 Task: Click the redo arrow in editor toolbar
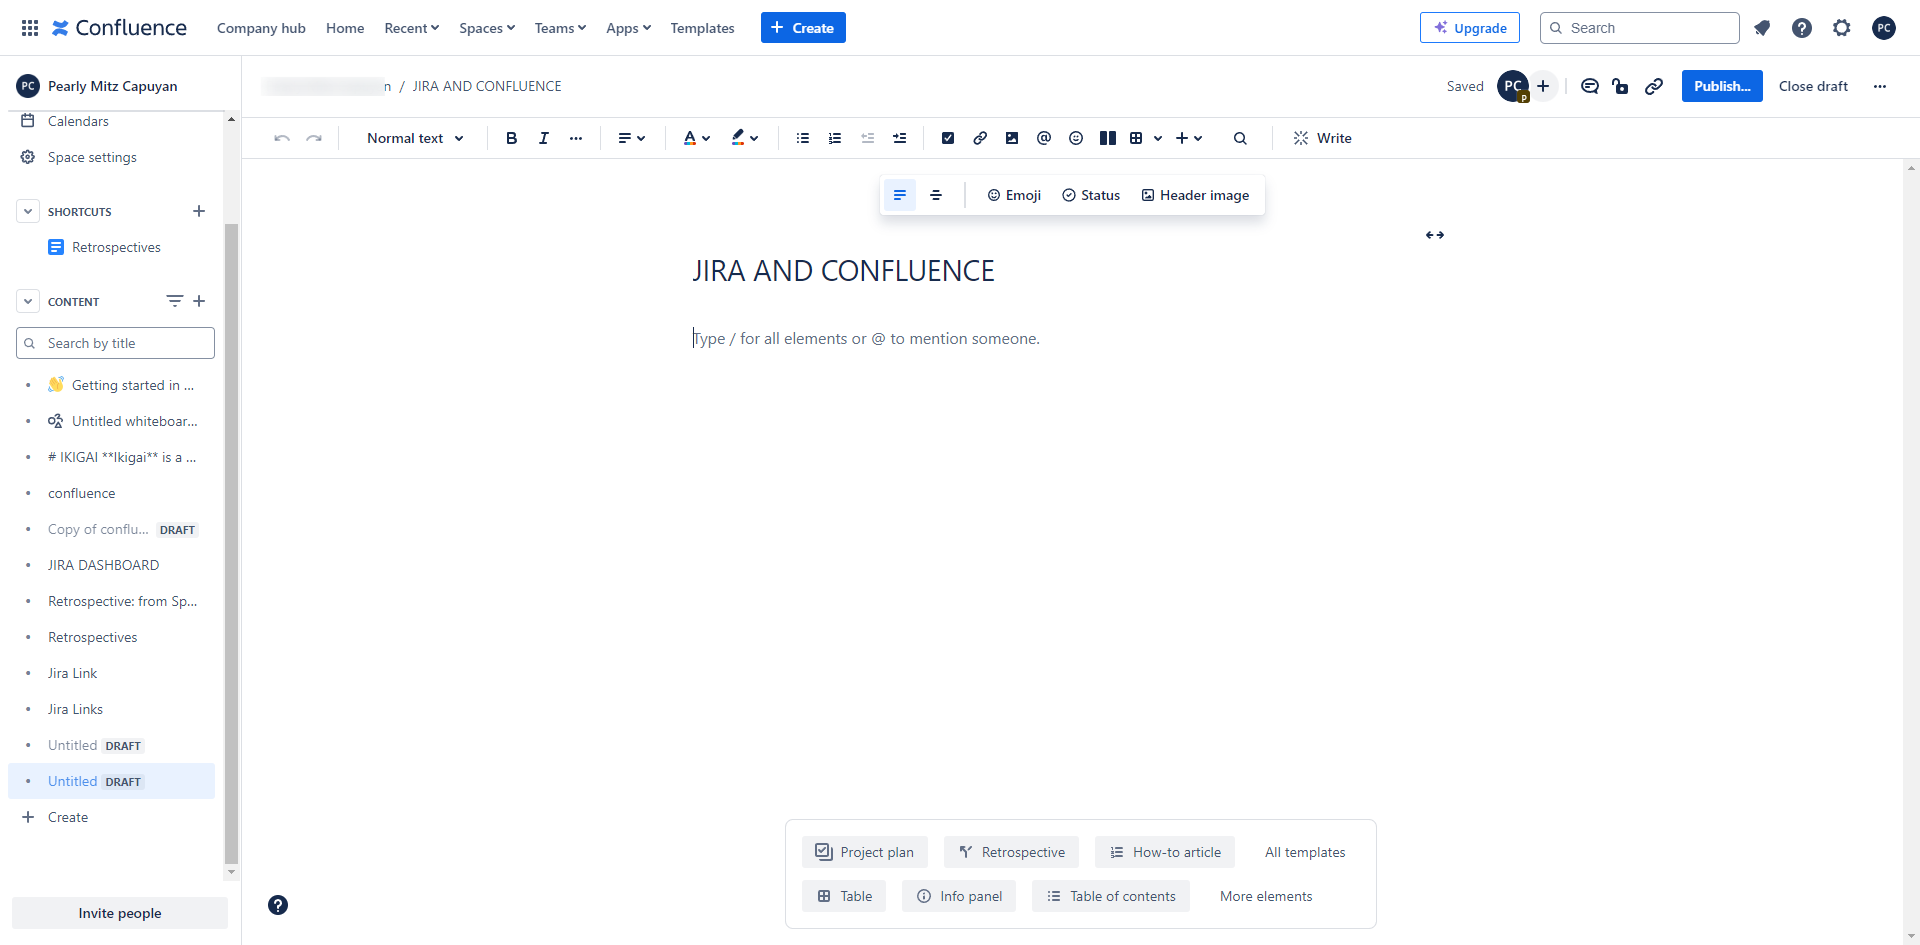pos(314,138)
